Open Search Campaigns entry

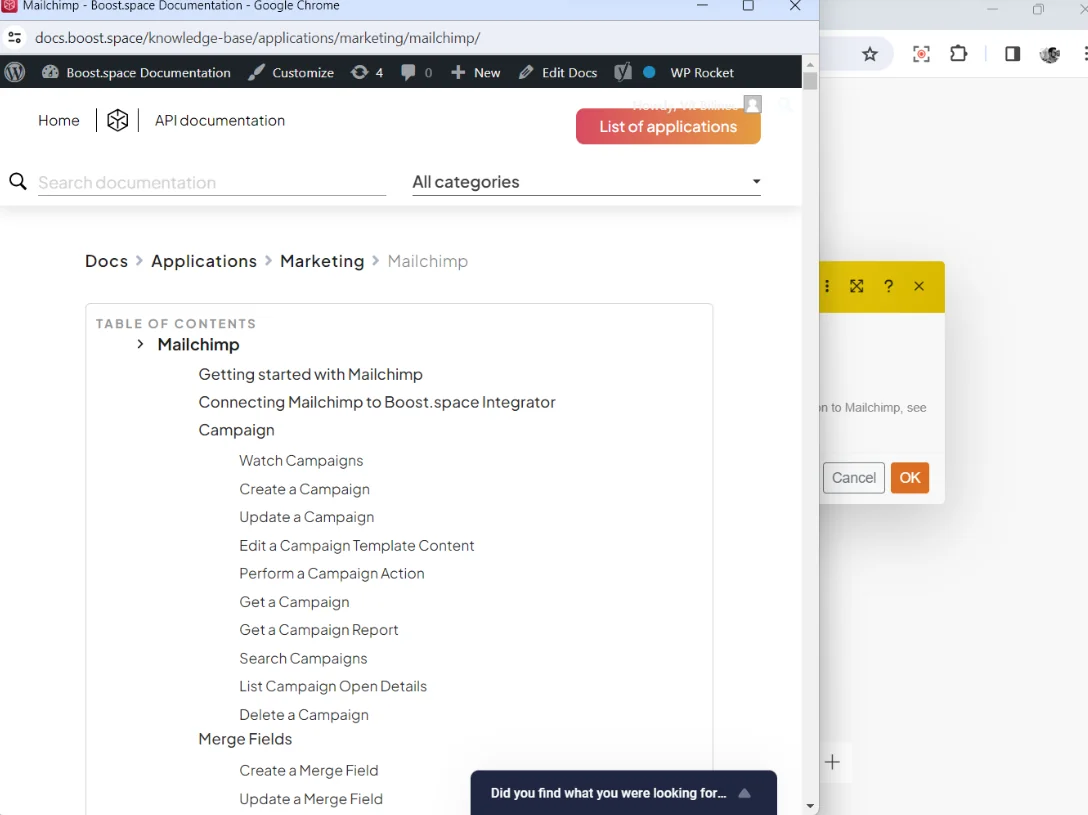tap(303, 658)
